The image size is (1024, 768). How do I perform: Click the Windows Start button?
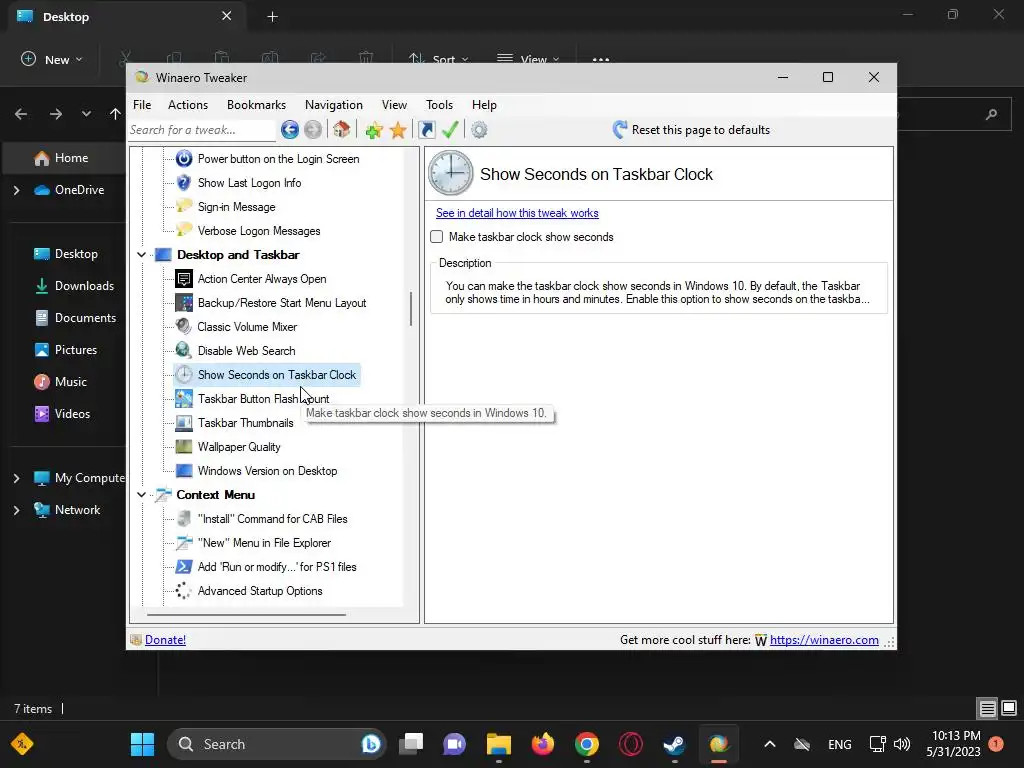[x=142, y=744]
